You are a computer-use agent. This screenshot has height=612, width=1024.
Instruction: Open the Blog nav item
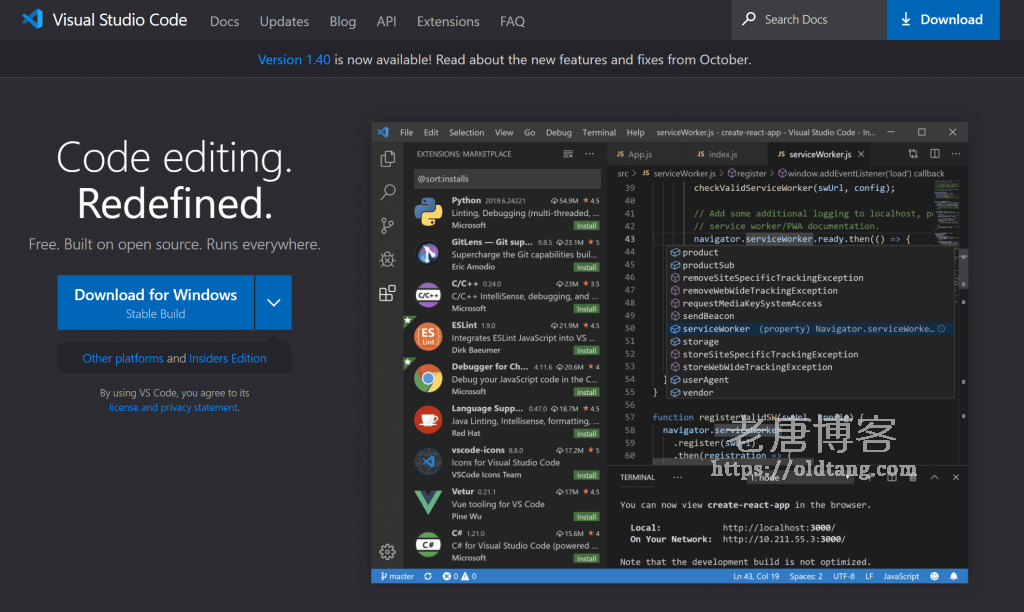pyautogui.click(x=343, y=22)
